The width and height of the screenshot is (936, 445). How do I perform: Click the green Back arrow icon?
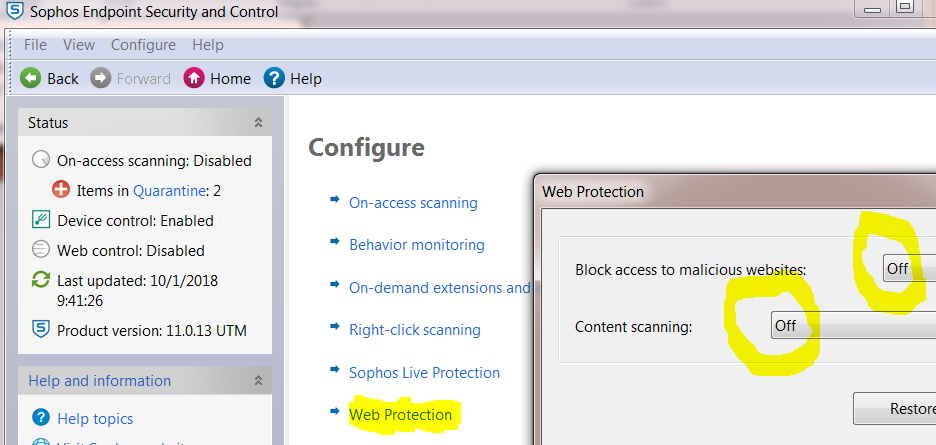[x=30, y=78]
